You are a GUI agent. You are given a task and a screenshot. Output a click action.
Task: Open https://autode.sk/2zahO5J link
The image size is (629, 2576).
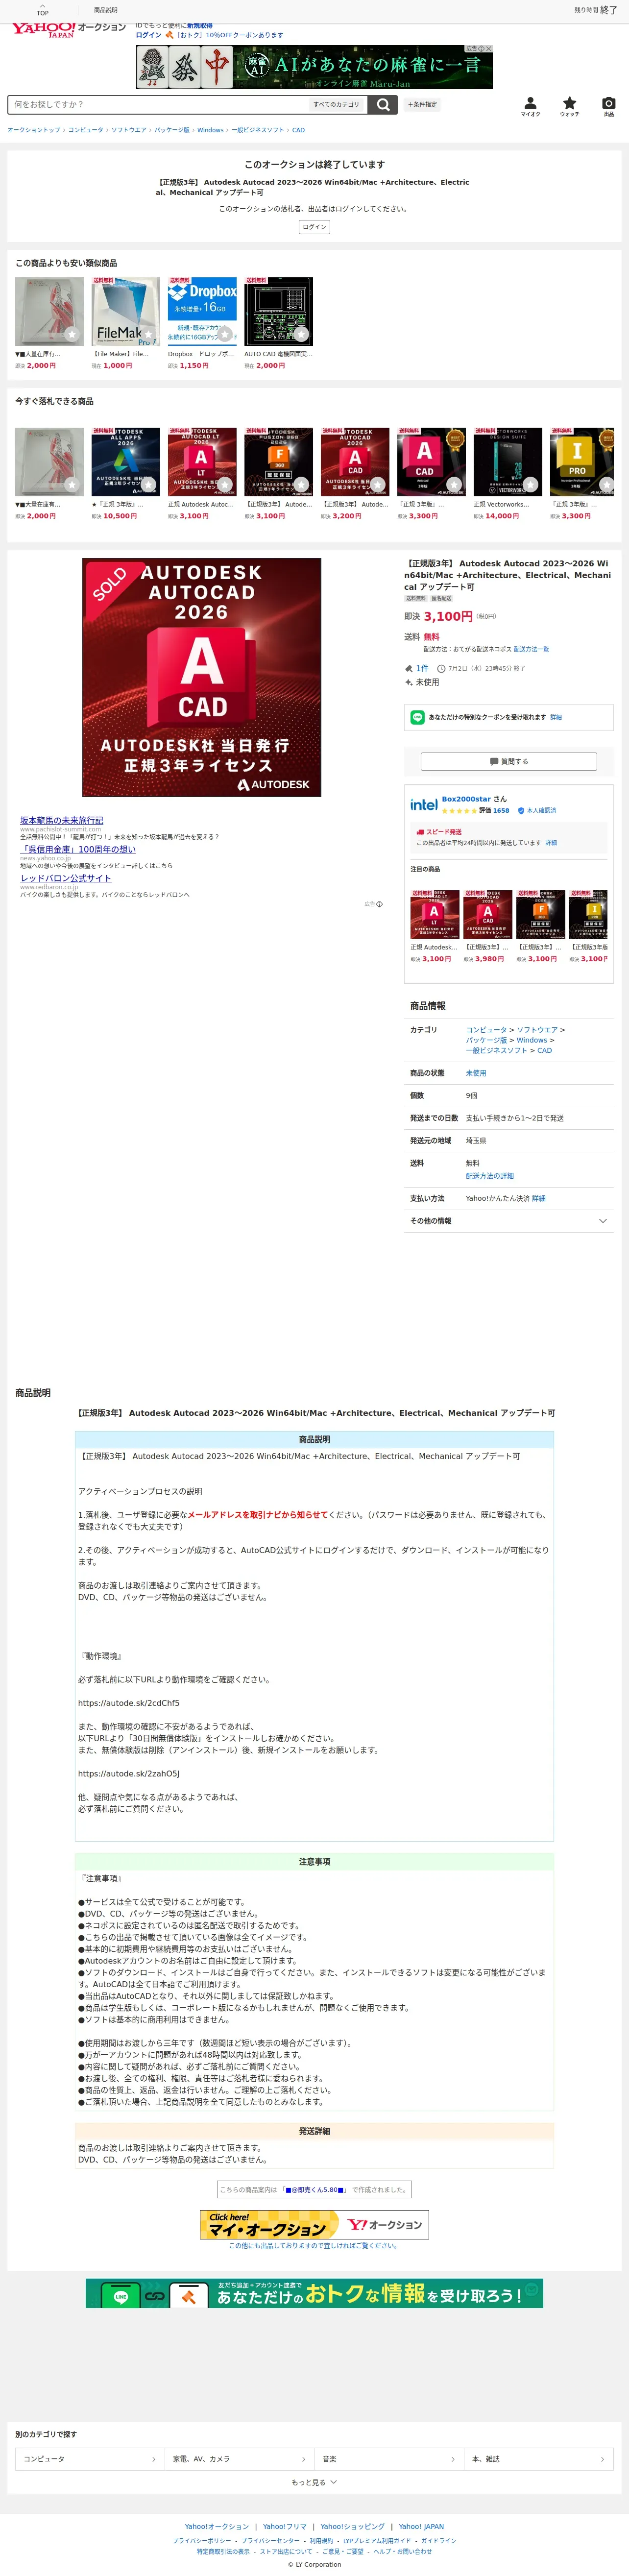point(129,1774)
